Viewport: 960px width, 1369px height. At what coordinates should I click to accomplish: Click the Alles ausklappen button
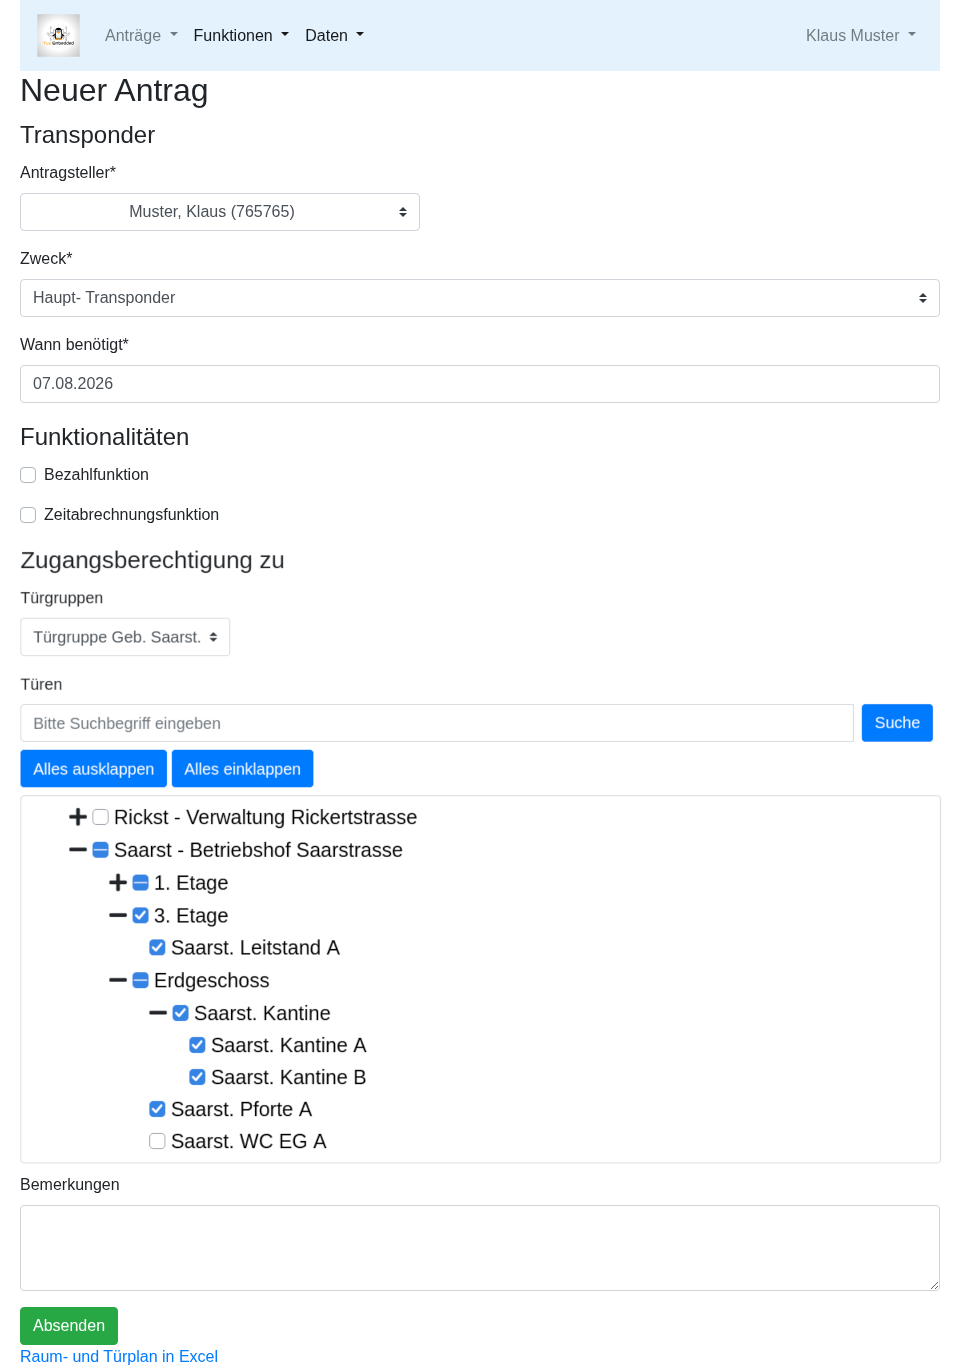coord(93,769)
